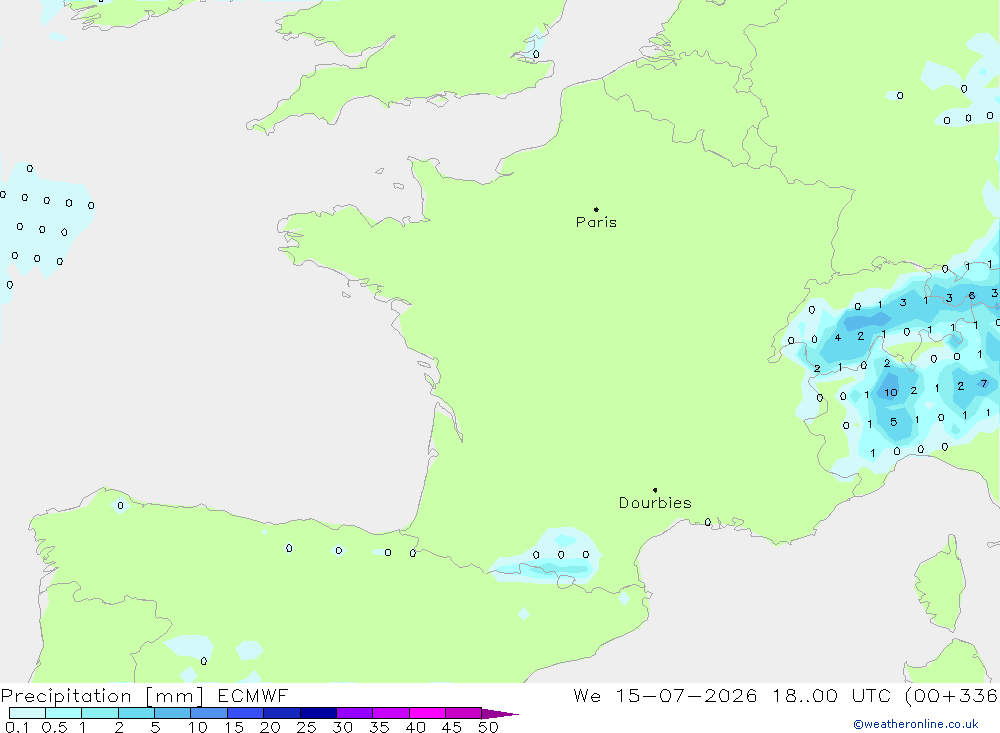Select the lightest cyan 0.1 legend swatch

(27, 713)
